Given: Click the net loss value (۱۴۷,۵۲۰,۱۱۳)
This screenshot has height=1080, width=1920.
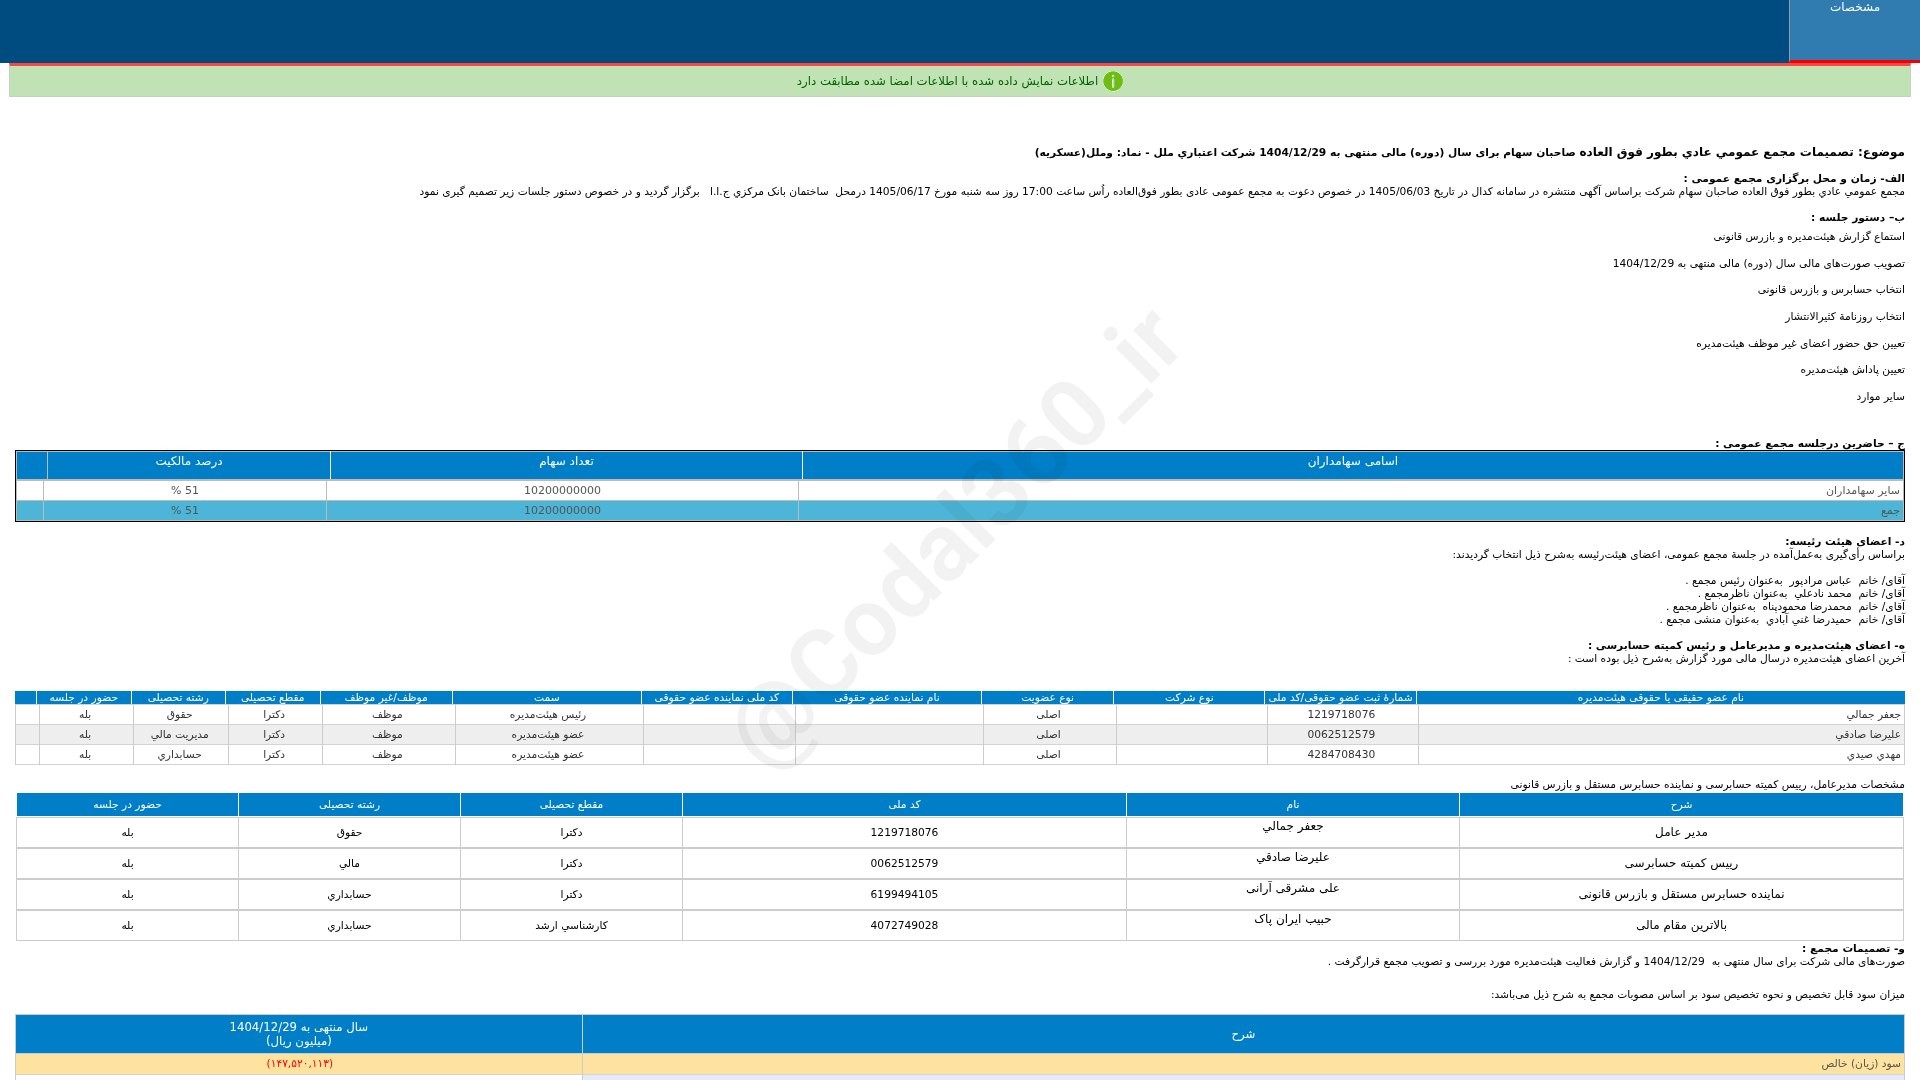Looking at the screenshot, I should [x=299, y=1064].
